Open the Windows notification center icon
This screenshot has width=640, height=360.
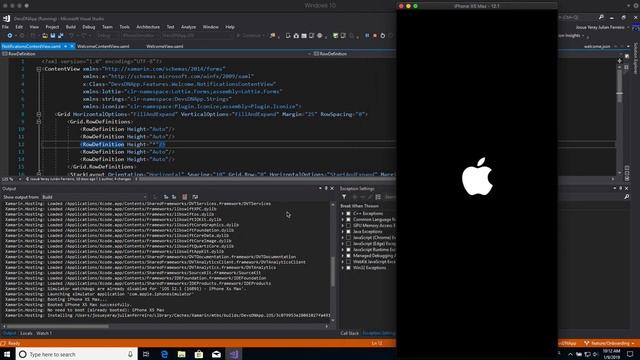click(x=630, y=354)
